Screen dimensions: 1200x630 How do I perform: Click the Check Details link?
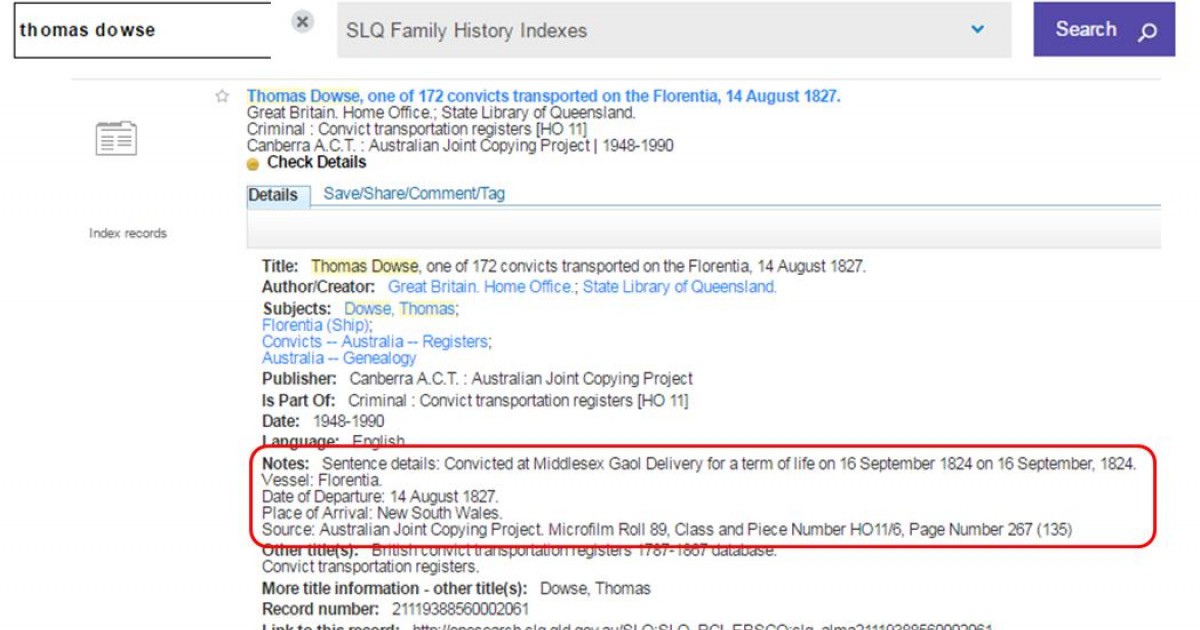point(316,162)
